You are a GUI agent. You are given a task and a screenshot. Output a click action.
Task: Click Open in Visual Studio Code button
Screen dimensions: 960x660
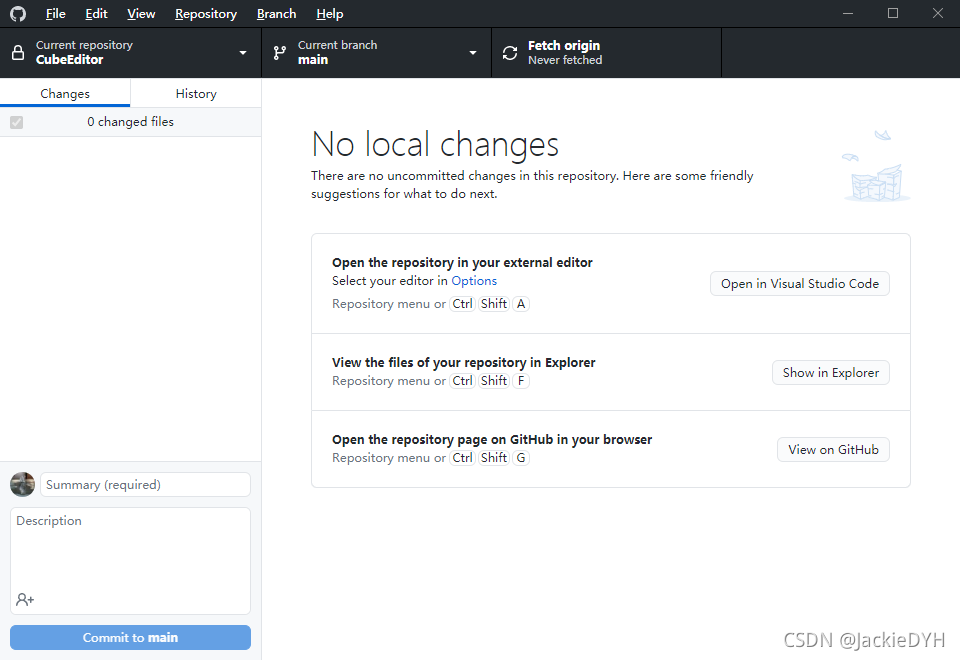click(x=800, y=283)
